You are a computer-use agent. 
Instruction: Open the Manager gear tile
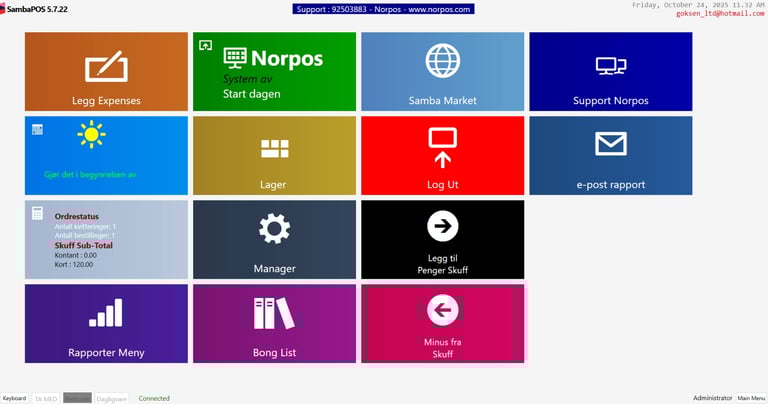[274, 239]
